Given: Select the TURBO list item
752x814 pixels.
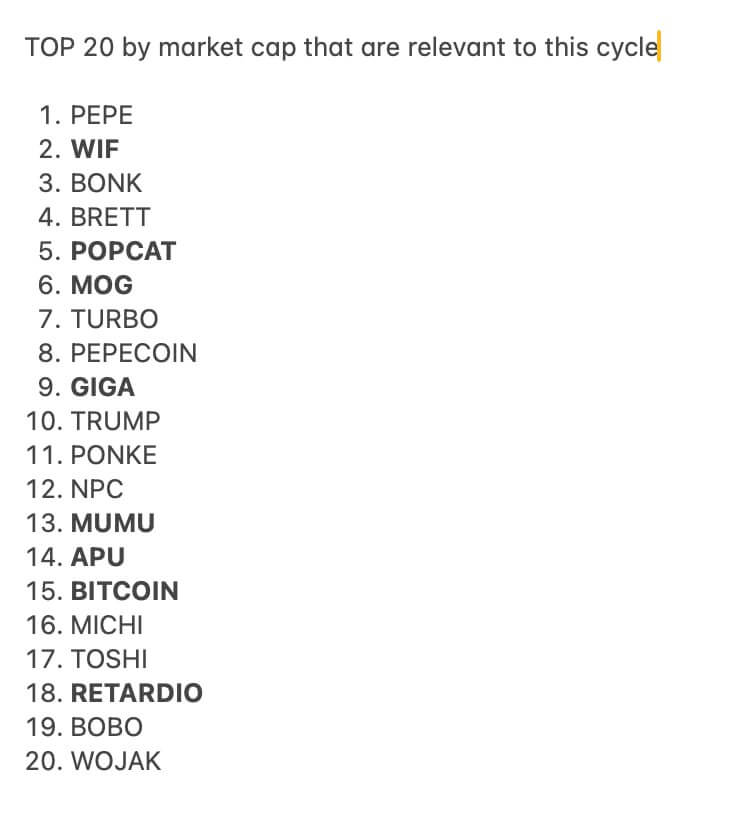Looking at the screenshot, I should tap(114, 319).
